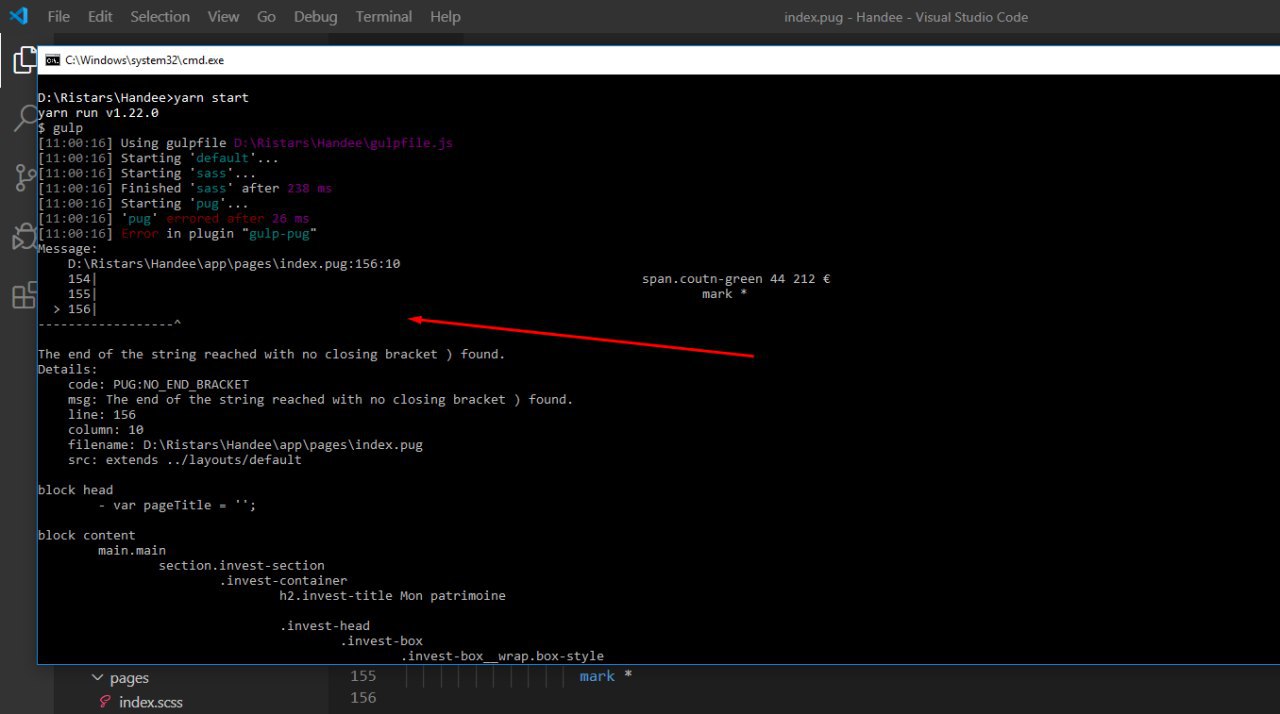Click the VS Code logo icon
The height and width of the screenshot is (714, 1280).
[x=18, y=16]
